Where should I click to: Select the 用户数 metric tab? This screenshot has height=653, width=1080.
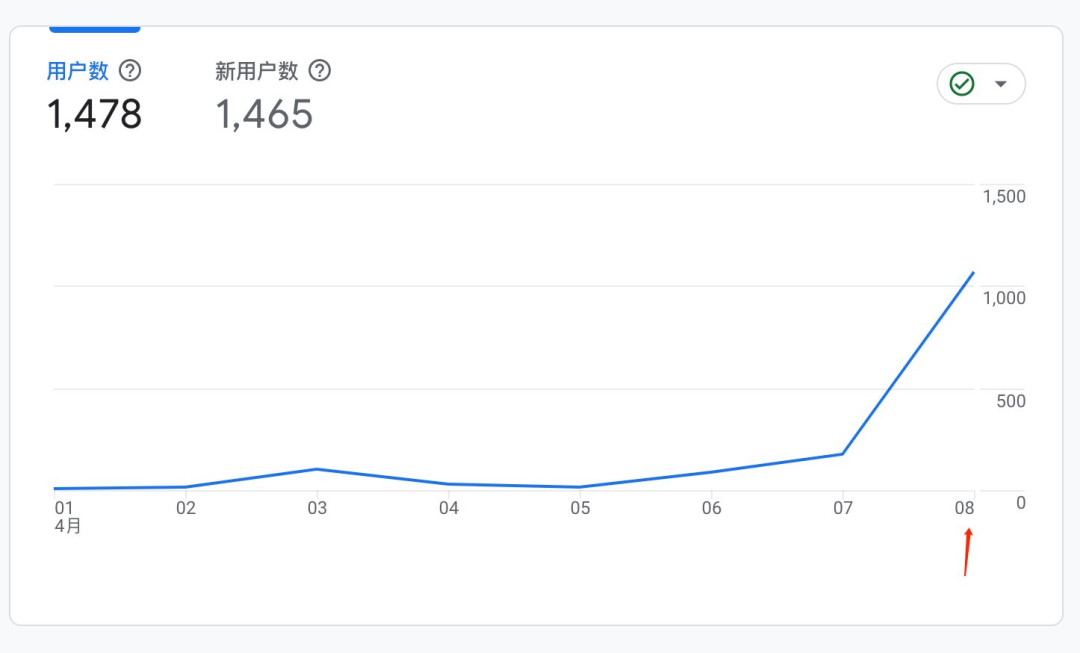77,70
